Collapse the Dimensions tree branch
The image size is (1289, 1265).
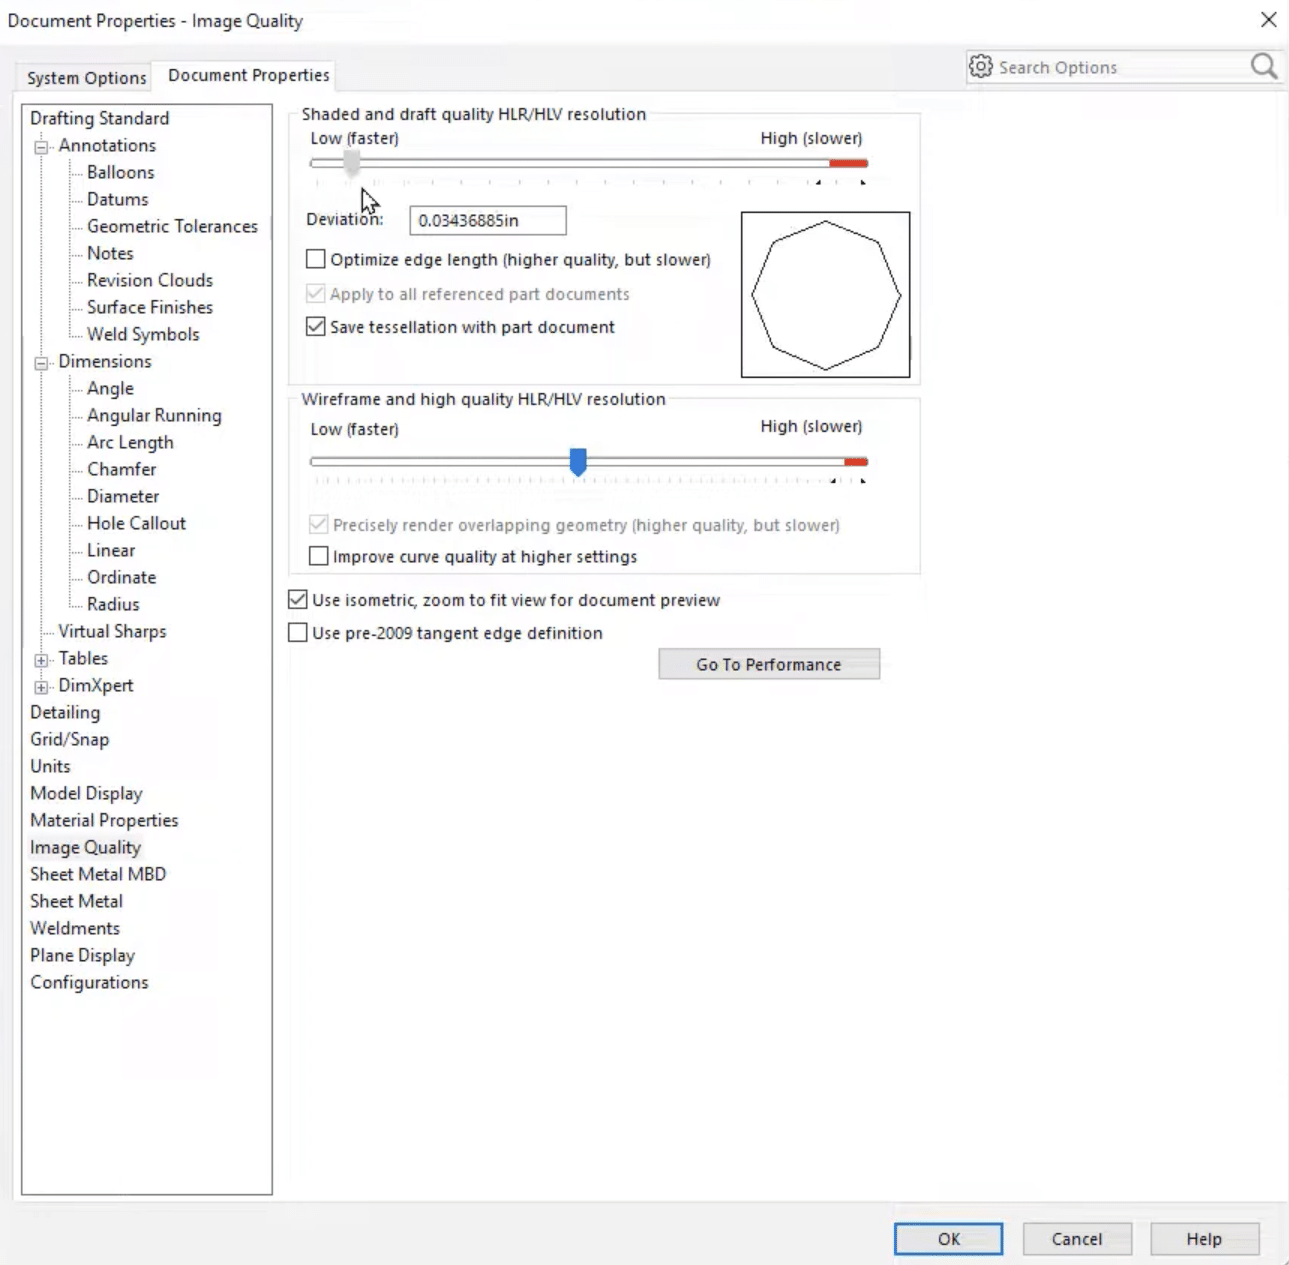39,361
